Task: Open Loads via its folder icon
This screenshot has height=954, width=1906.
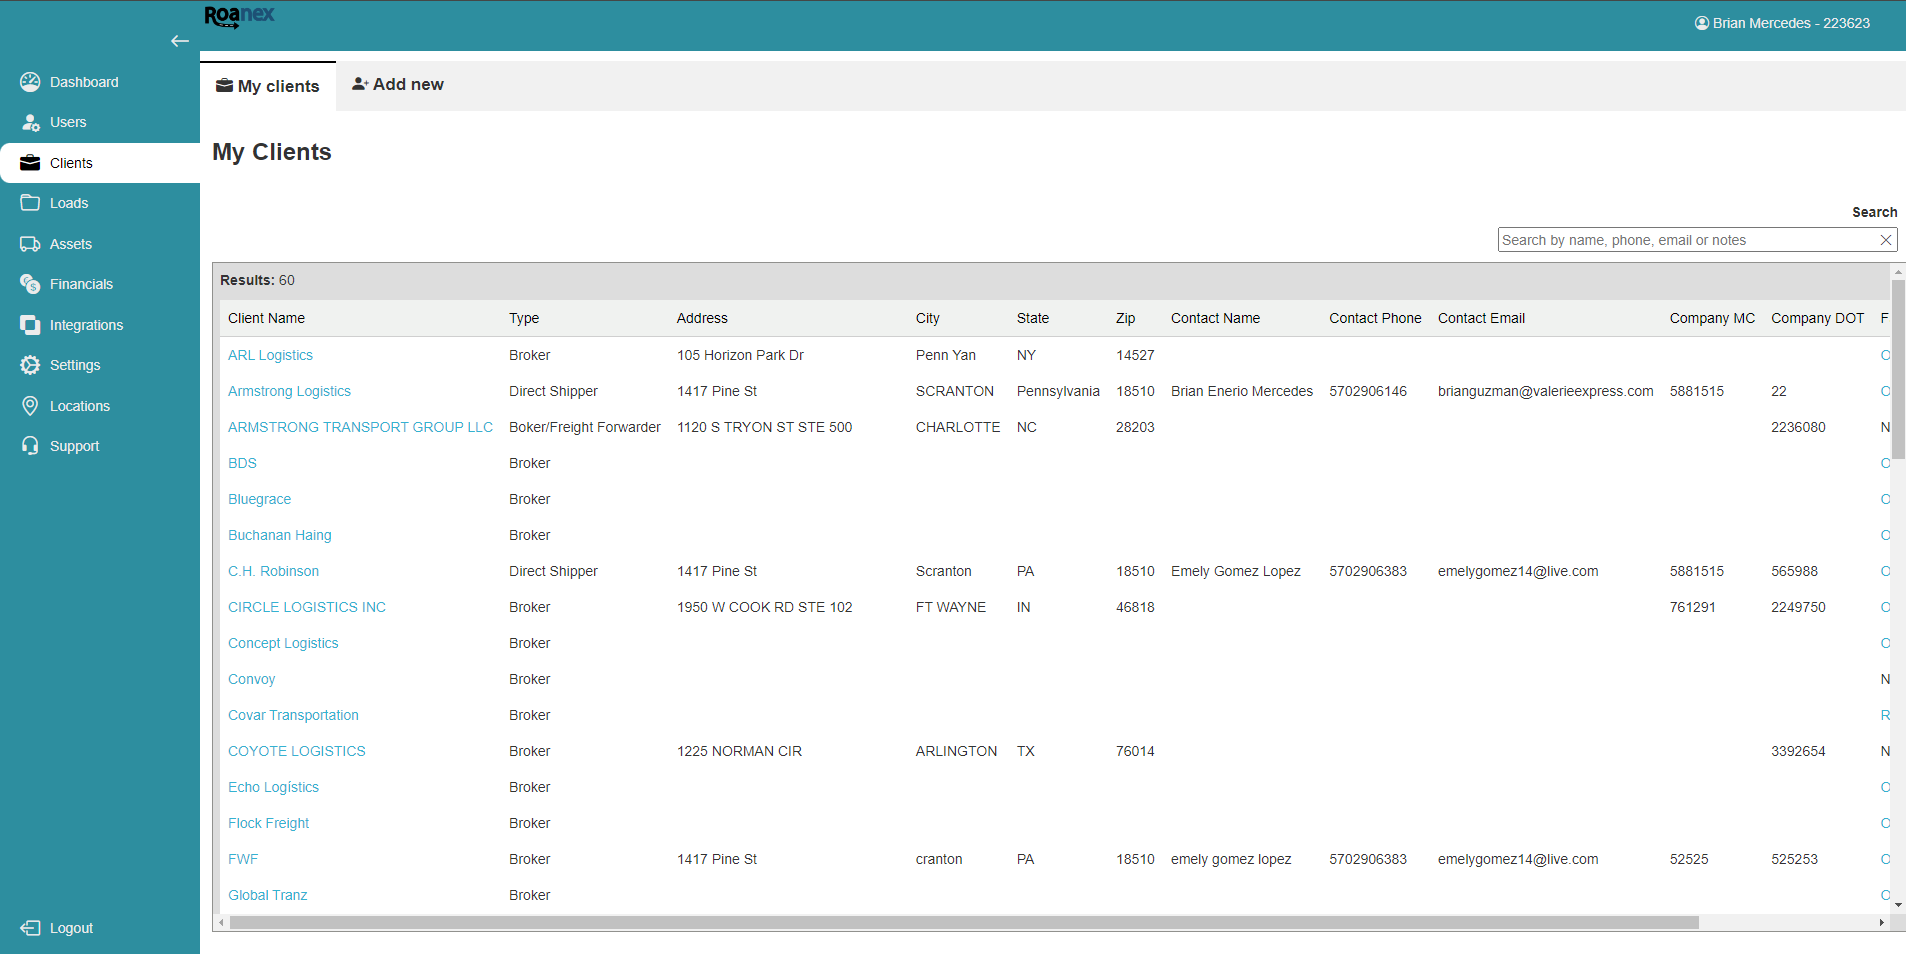Action: point(30,203)
